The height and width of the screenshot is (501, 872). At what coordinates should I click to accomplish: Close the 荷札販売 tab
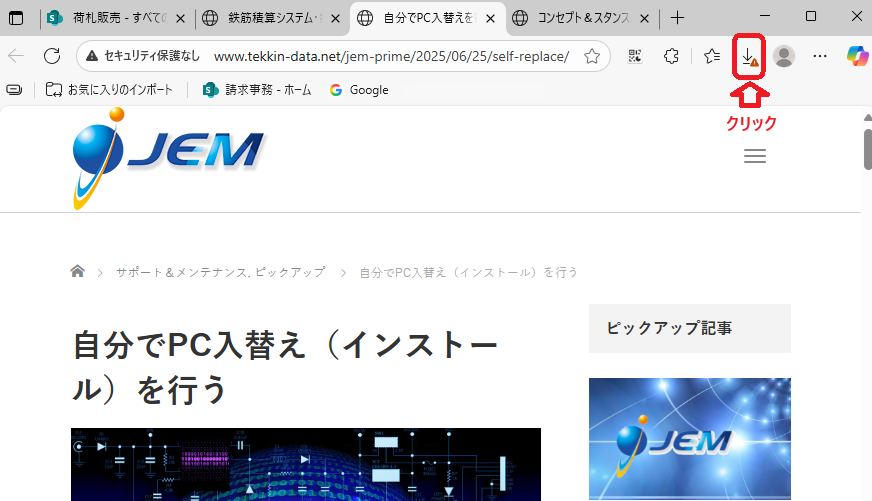180,18
